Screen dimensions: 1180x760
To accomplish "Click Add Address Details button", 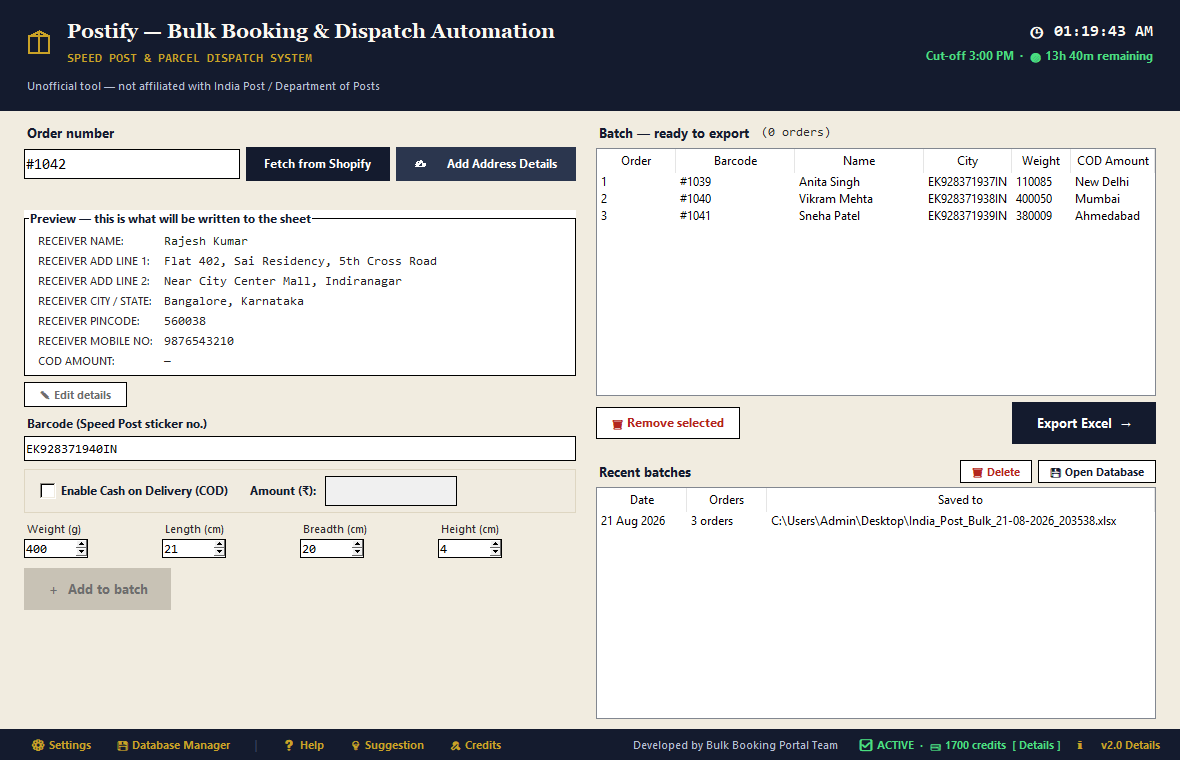I will point(485,164).
